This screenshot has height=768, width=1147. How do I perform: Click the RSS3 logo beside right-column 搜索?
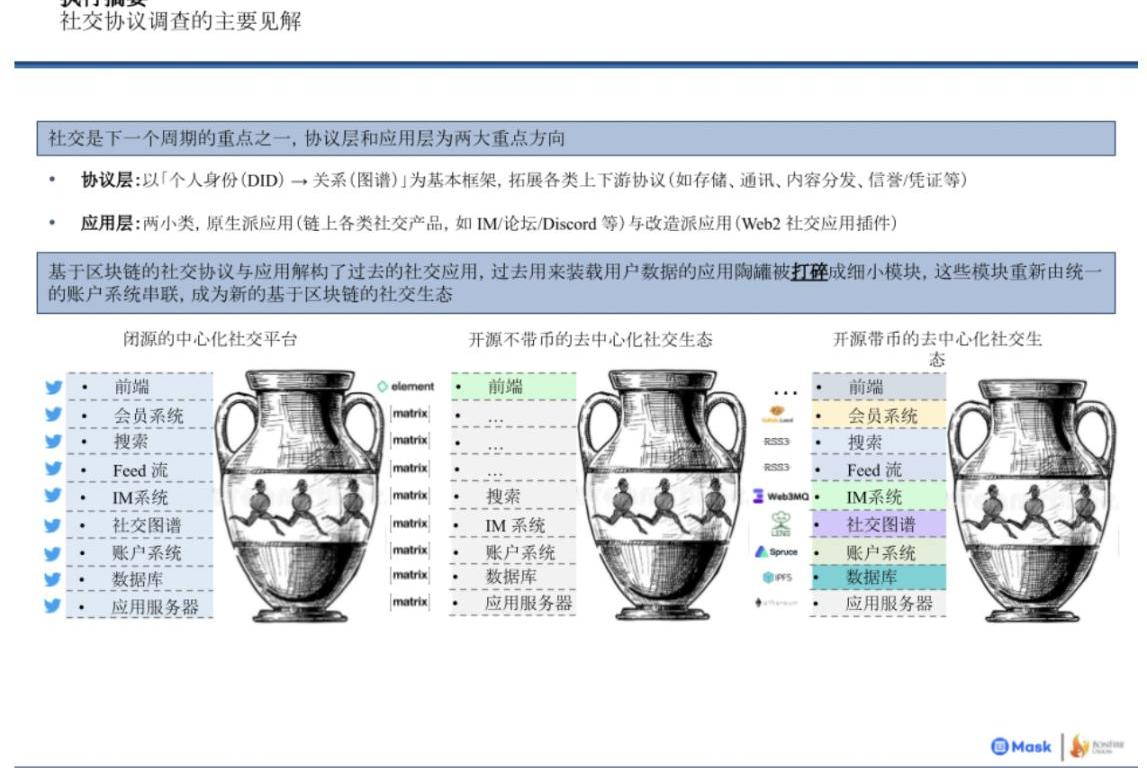(x=777, y=442)
